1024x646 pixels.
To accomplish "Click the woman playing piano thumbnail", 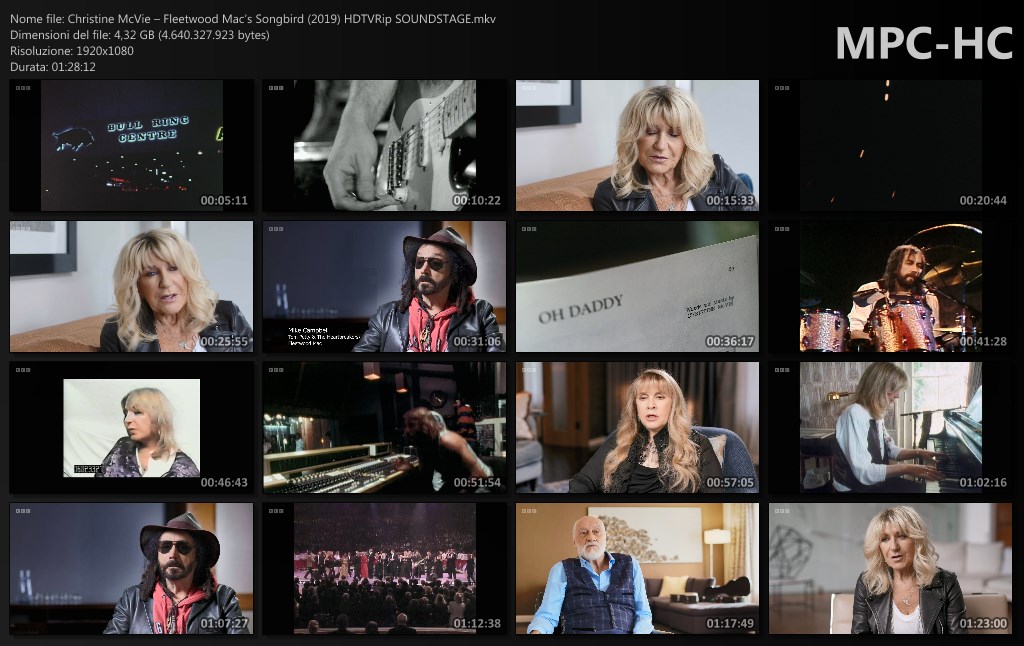I will coord(890,427).
